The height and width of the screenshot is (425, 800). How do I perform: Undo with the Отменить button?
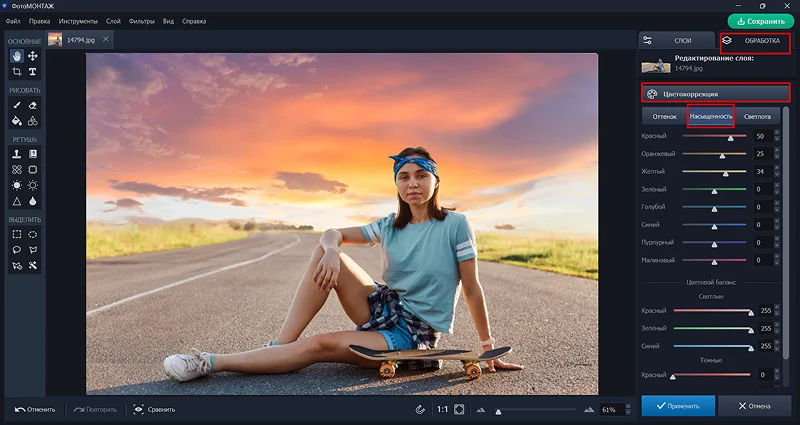click(35, 410)
